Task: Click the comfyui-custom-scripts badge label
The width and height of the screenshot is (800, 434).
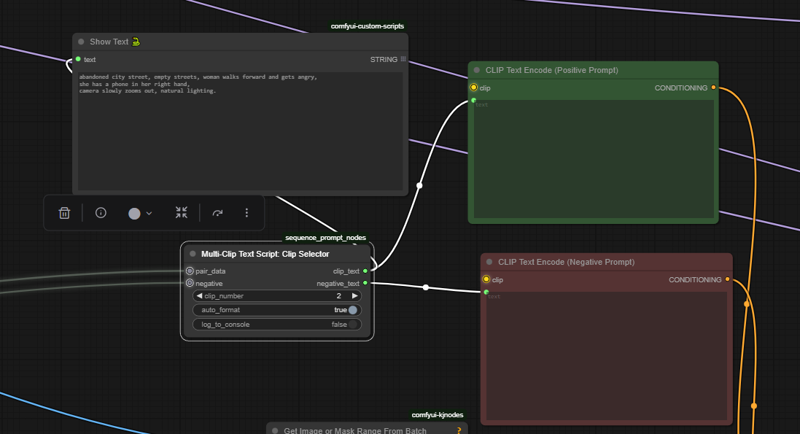Action: coord(367,26)
